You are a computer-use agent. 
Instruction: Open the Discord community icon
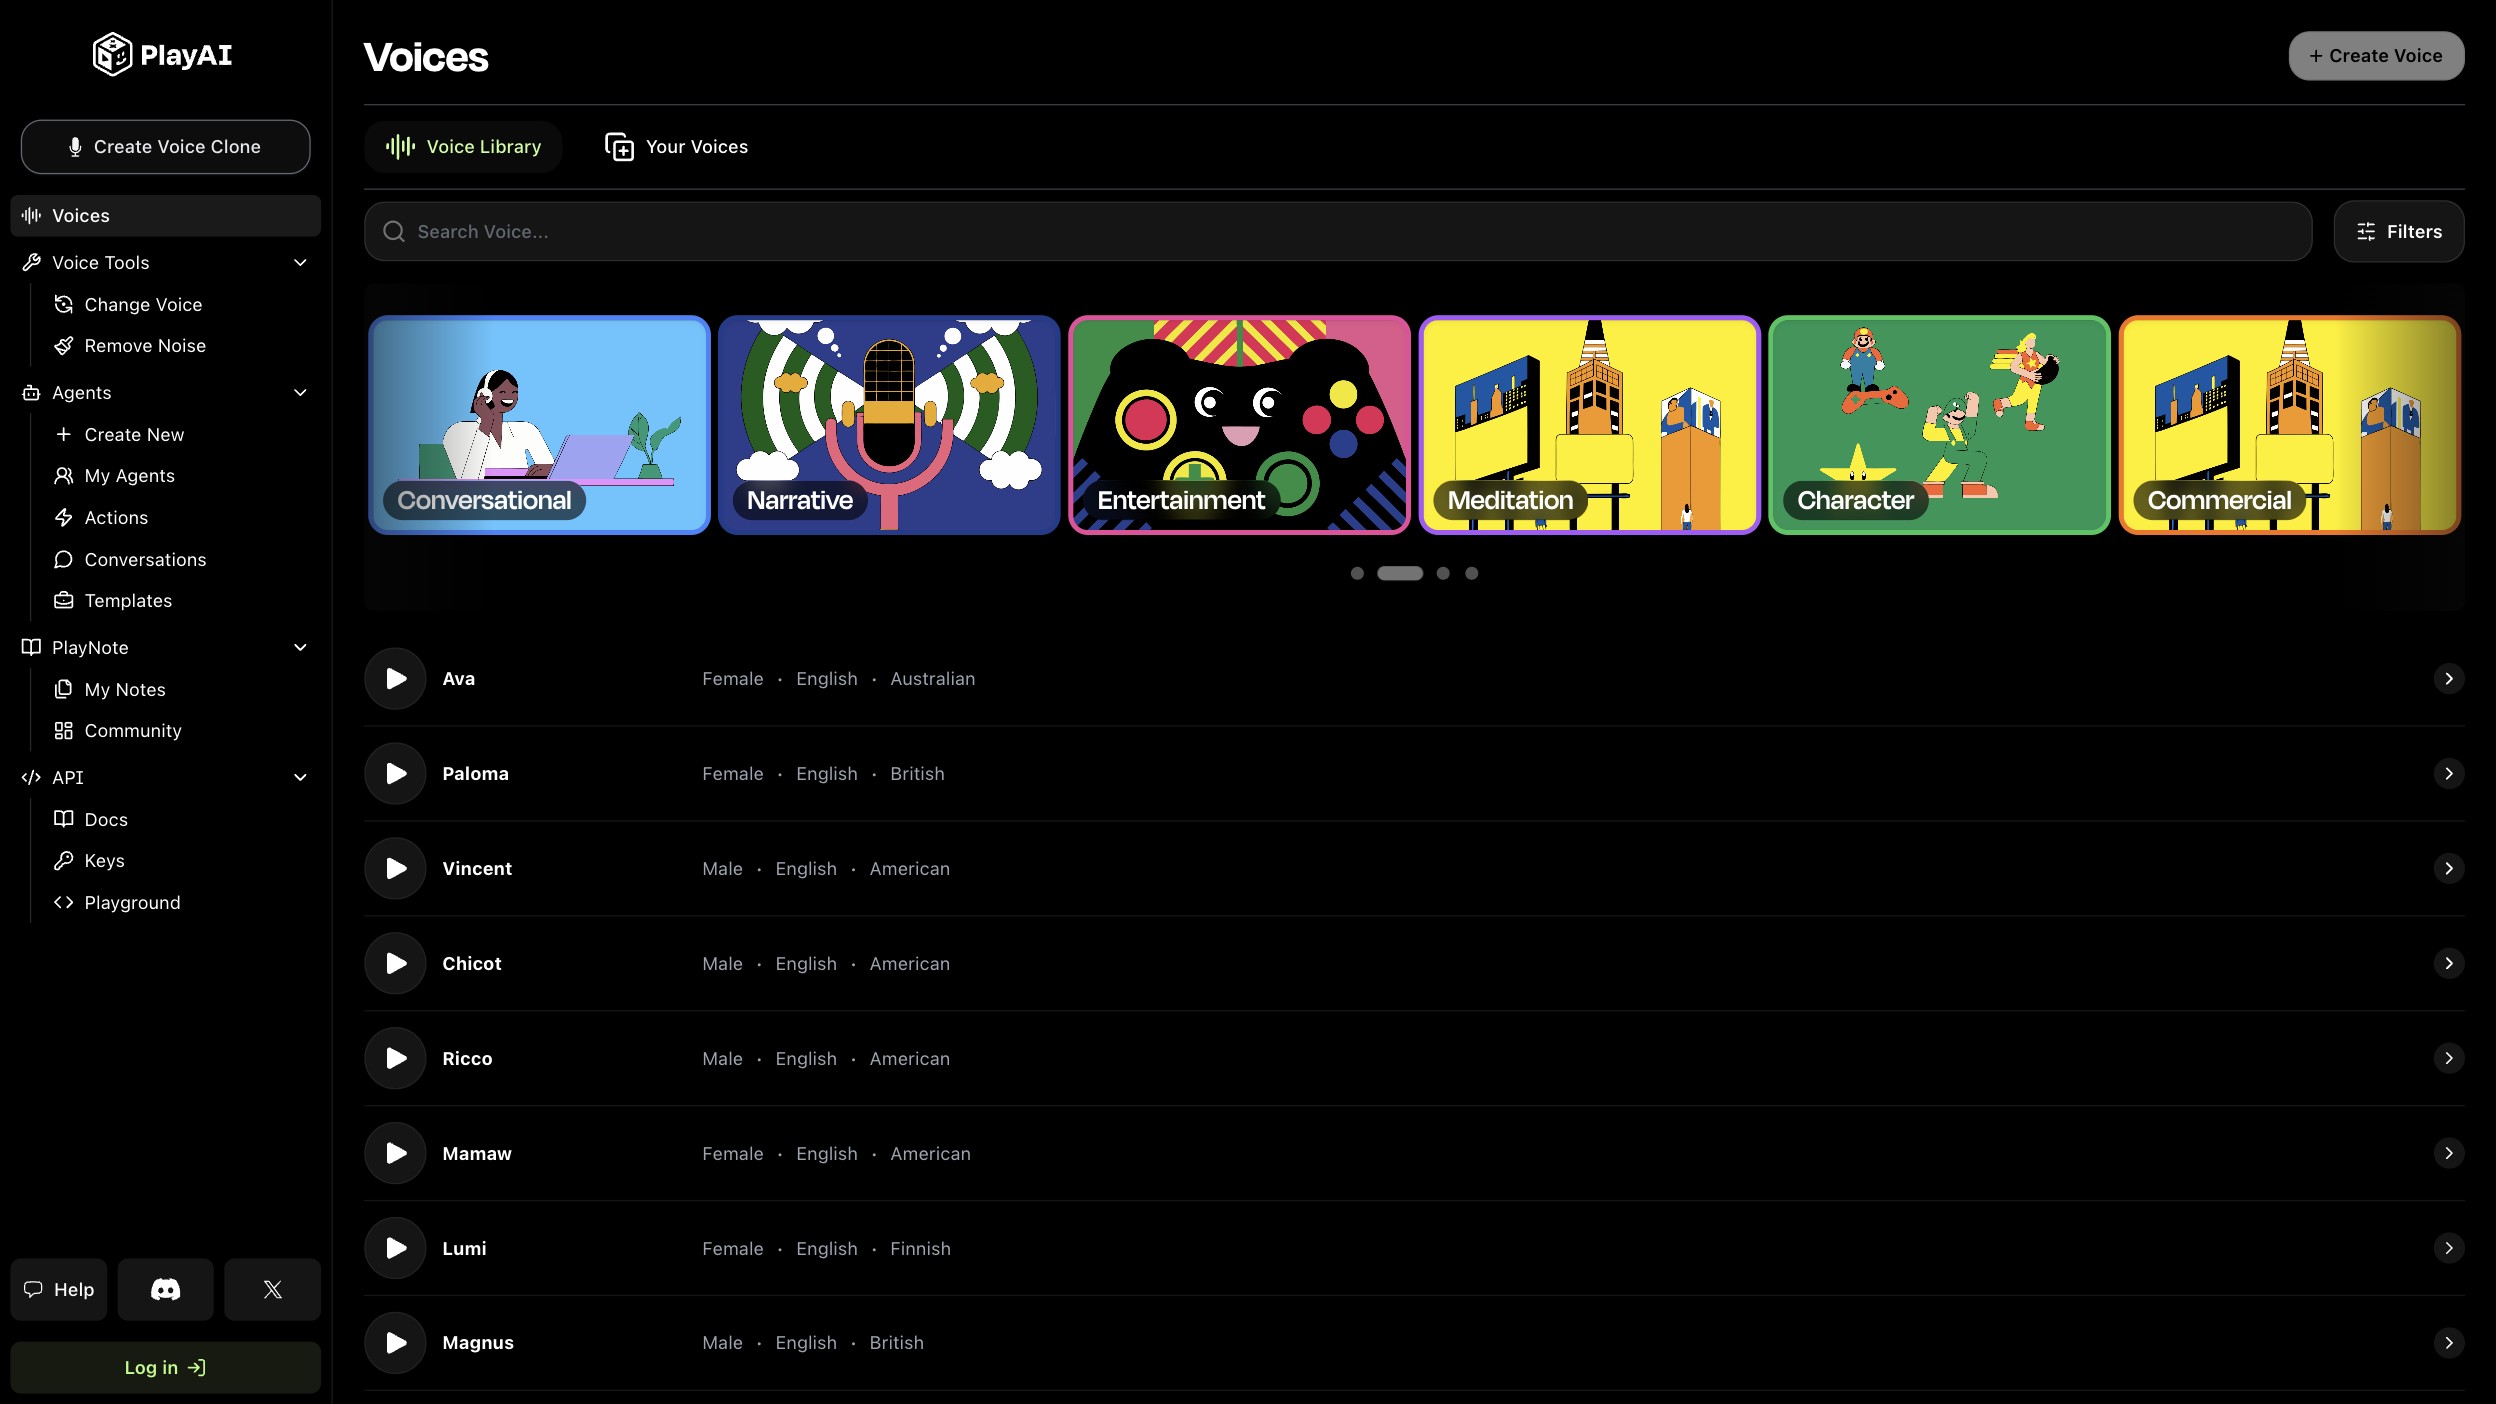coord(165,1289)
